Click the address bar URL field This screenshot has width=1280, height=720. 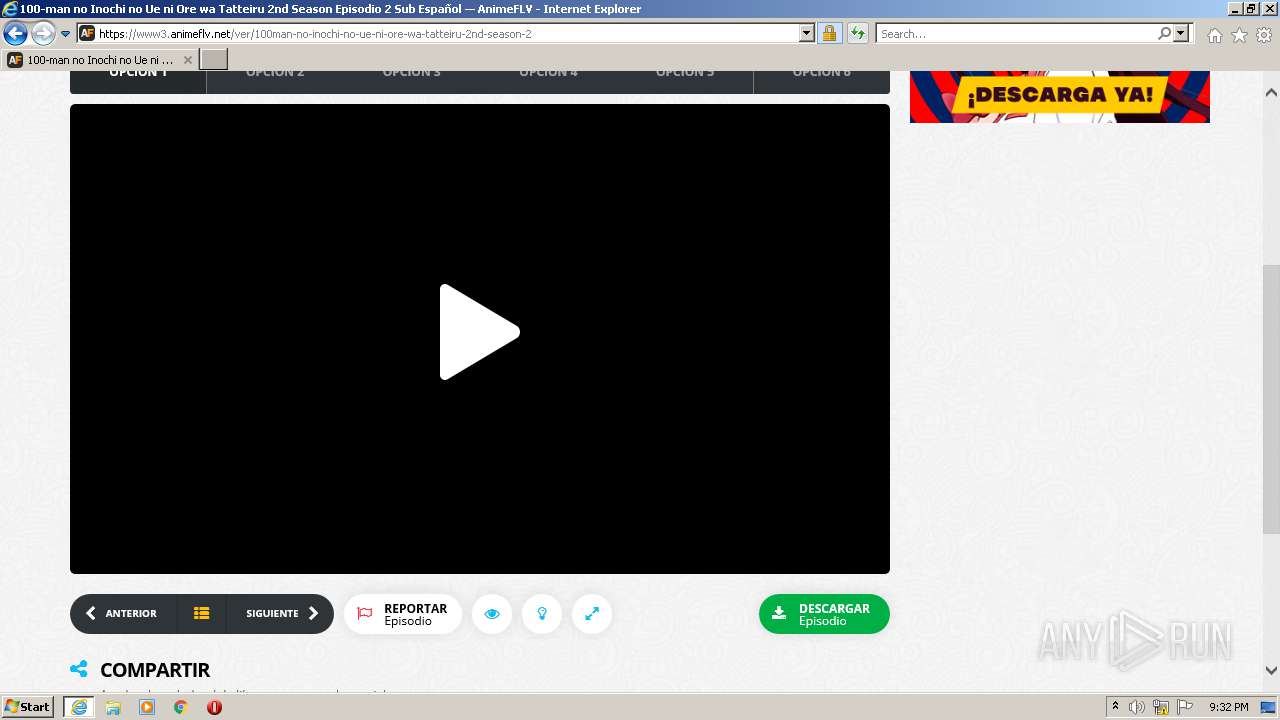(x=448, y=34)
